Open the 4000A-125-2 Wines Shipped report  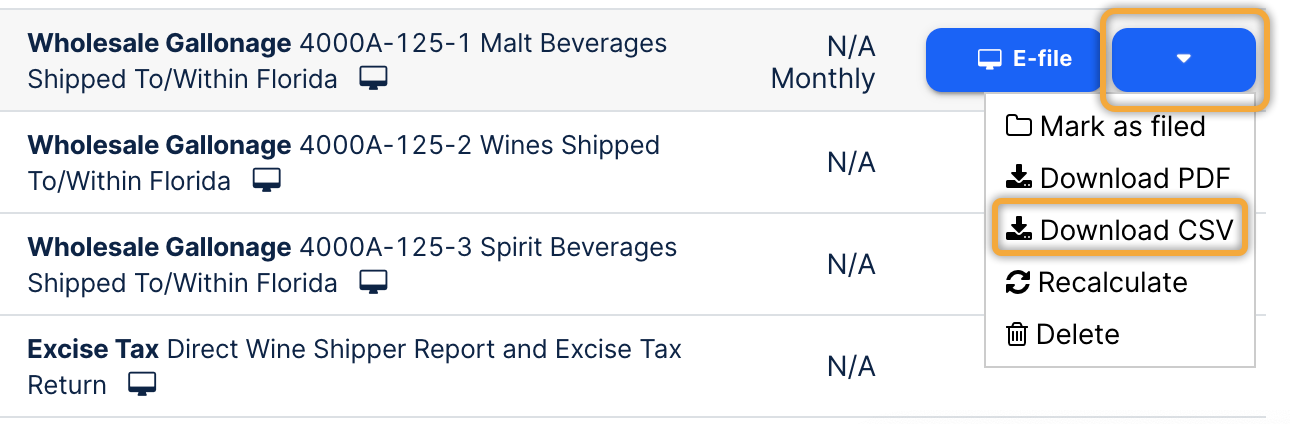click(343, 146)
